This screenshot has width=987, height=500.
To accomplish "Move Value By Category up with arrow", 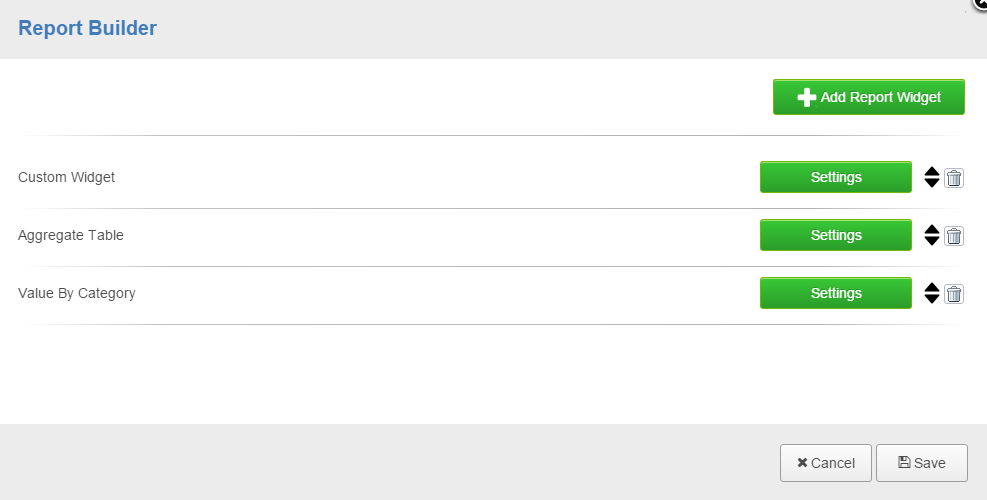I will click(932, 288).
